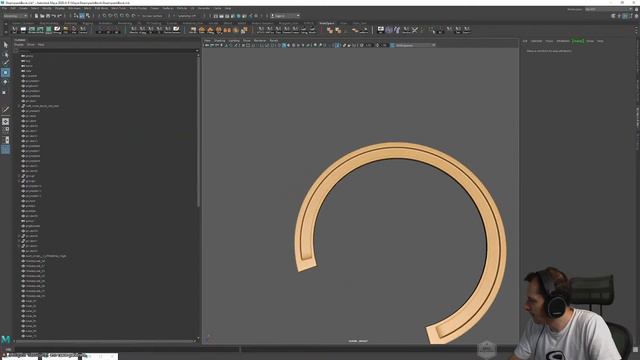Open Attribute Editor Attributes menu
This screenshot has width=640, height=360.
pyautogui.click(x=562, y=41)
